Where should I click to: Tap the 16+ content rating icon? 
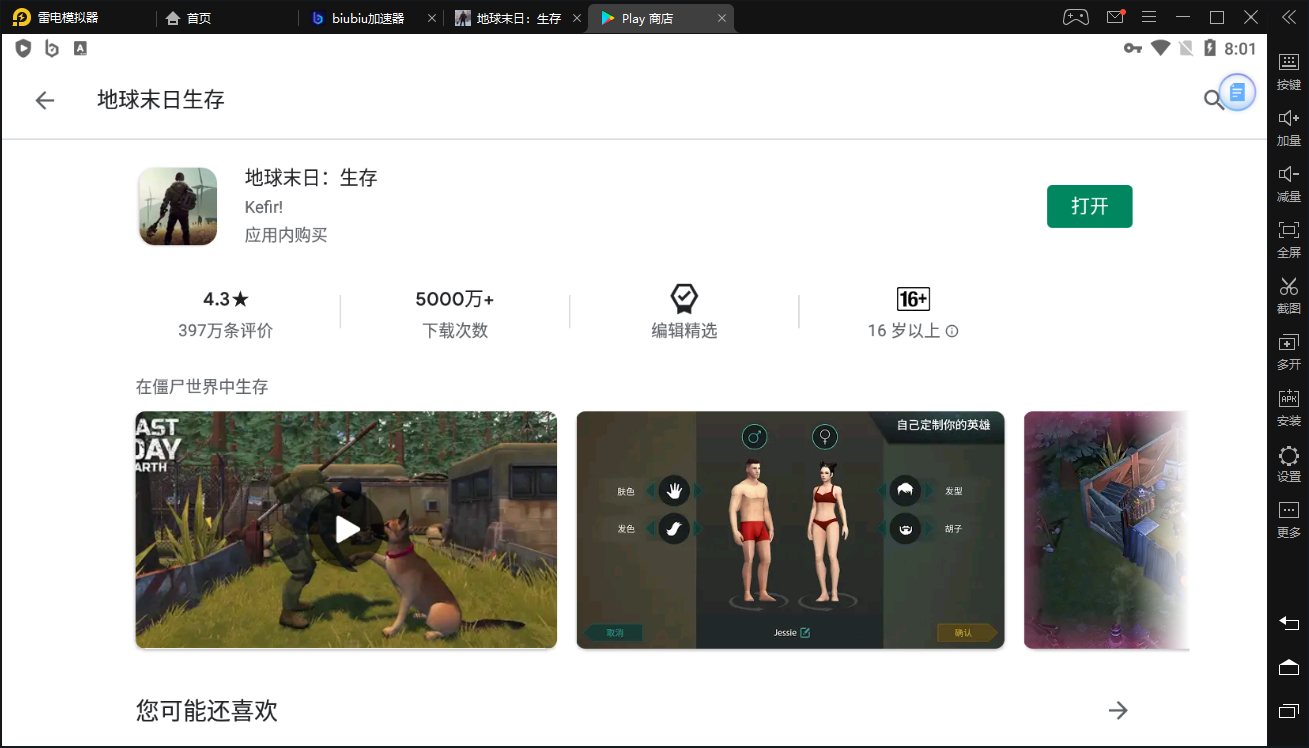tap(913, 299)
